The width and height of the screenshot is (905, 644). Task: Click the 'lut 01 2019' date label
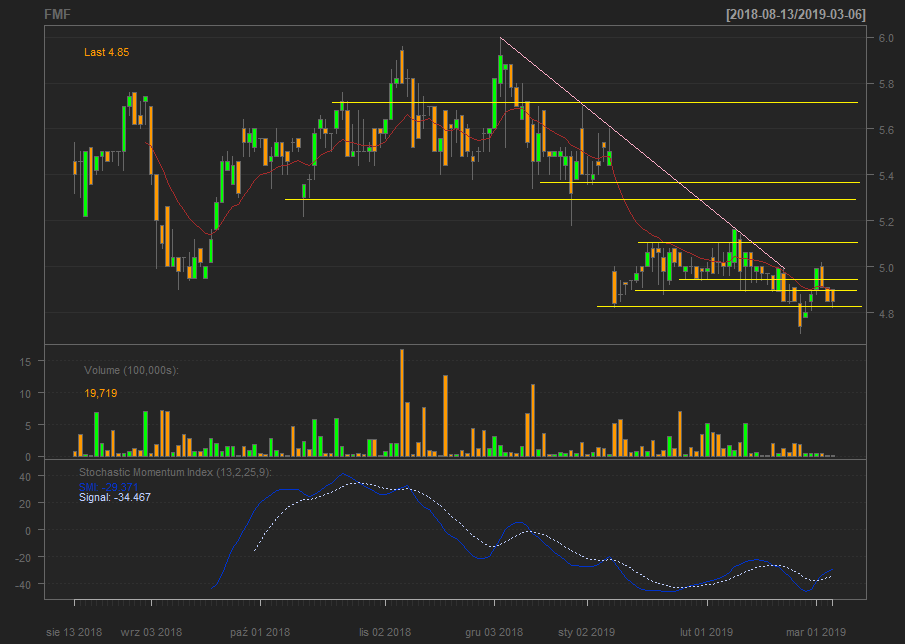click(x=706, y=632)
